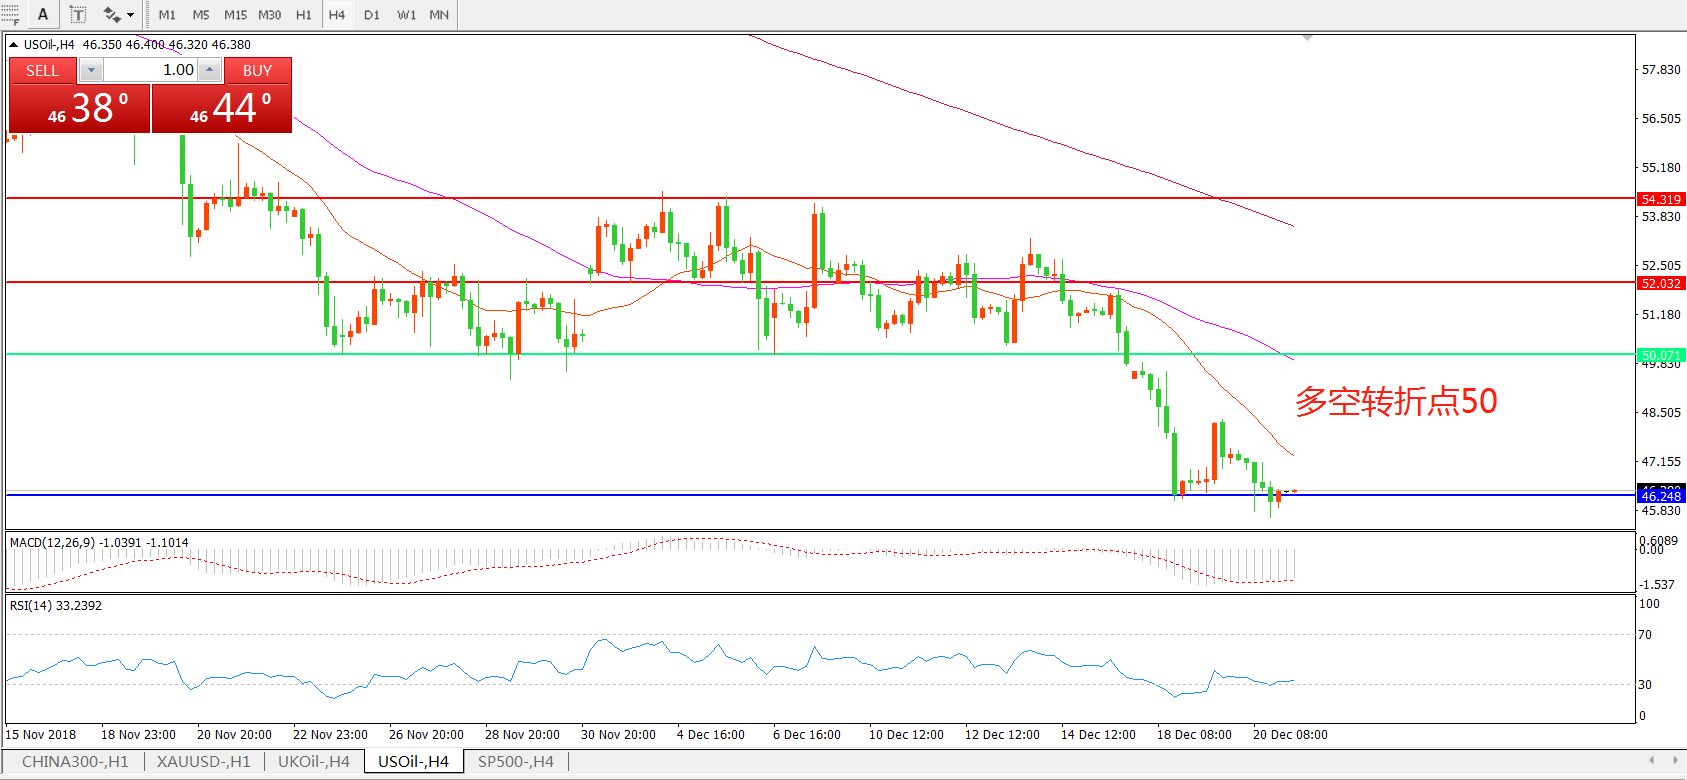Switch to the SP500-,H4 chart tab
The image size is (1687, 780).
click(515, 762)
